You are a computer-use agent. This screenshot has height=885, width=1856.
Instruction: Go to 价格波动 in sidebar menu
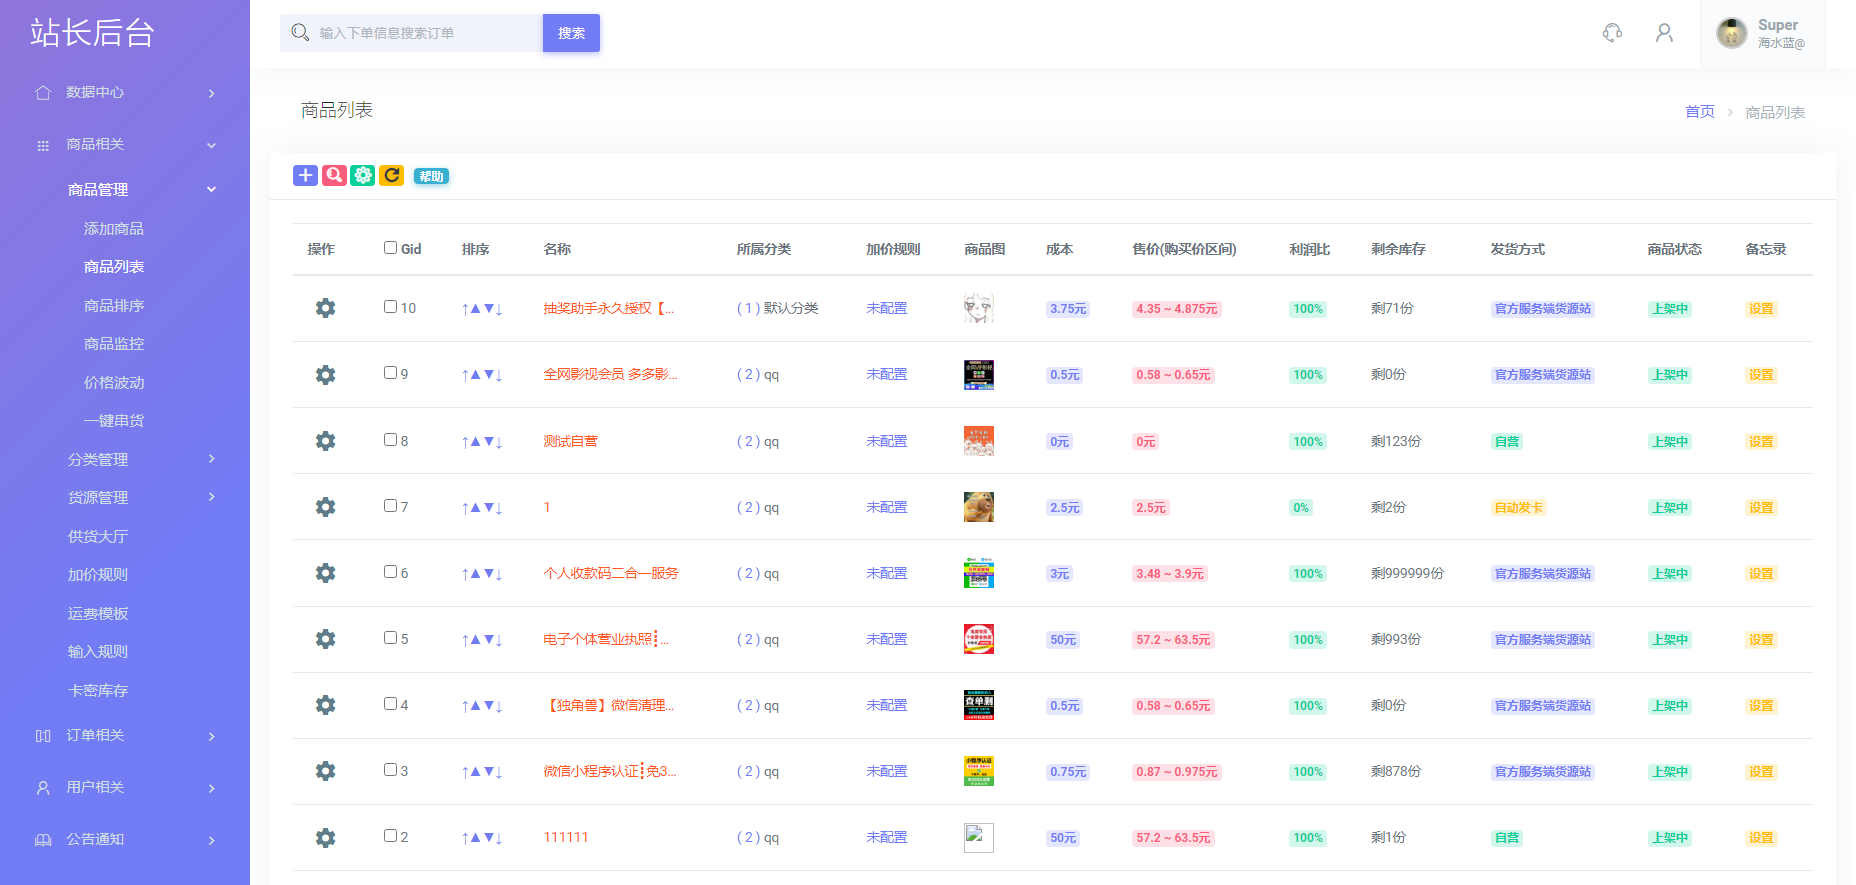click(x=114, y=383)
